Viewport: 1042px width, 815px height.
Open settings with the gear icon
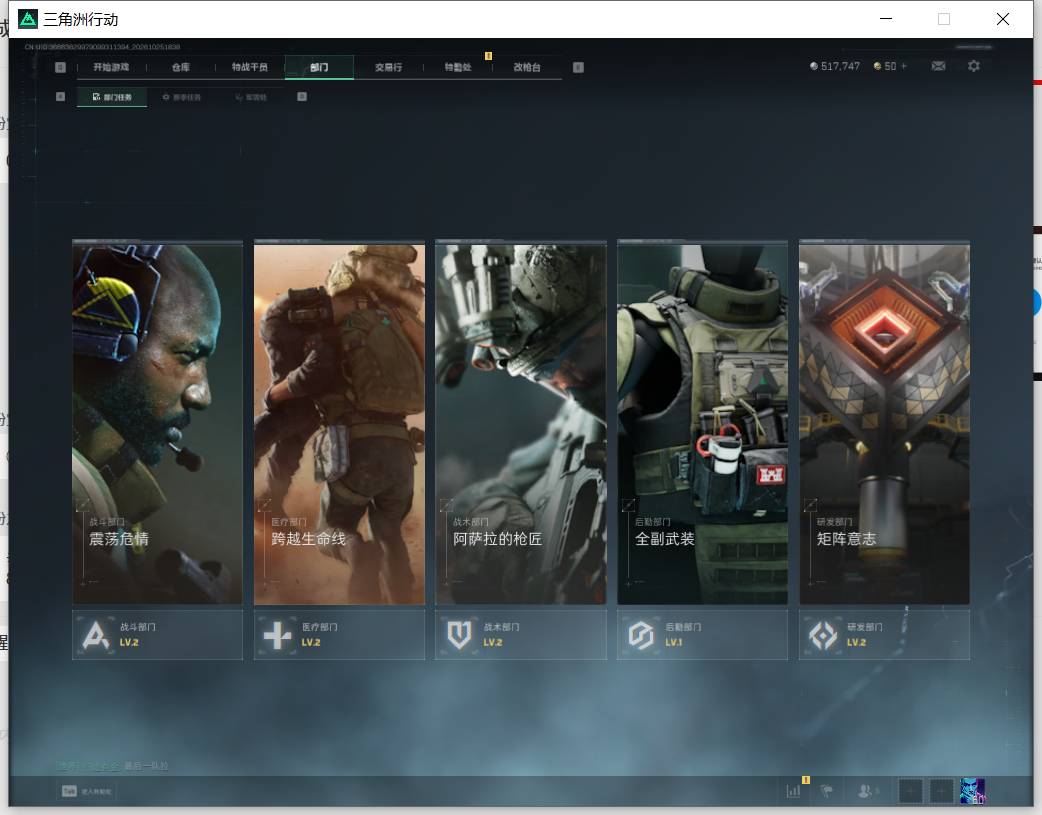974,66
